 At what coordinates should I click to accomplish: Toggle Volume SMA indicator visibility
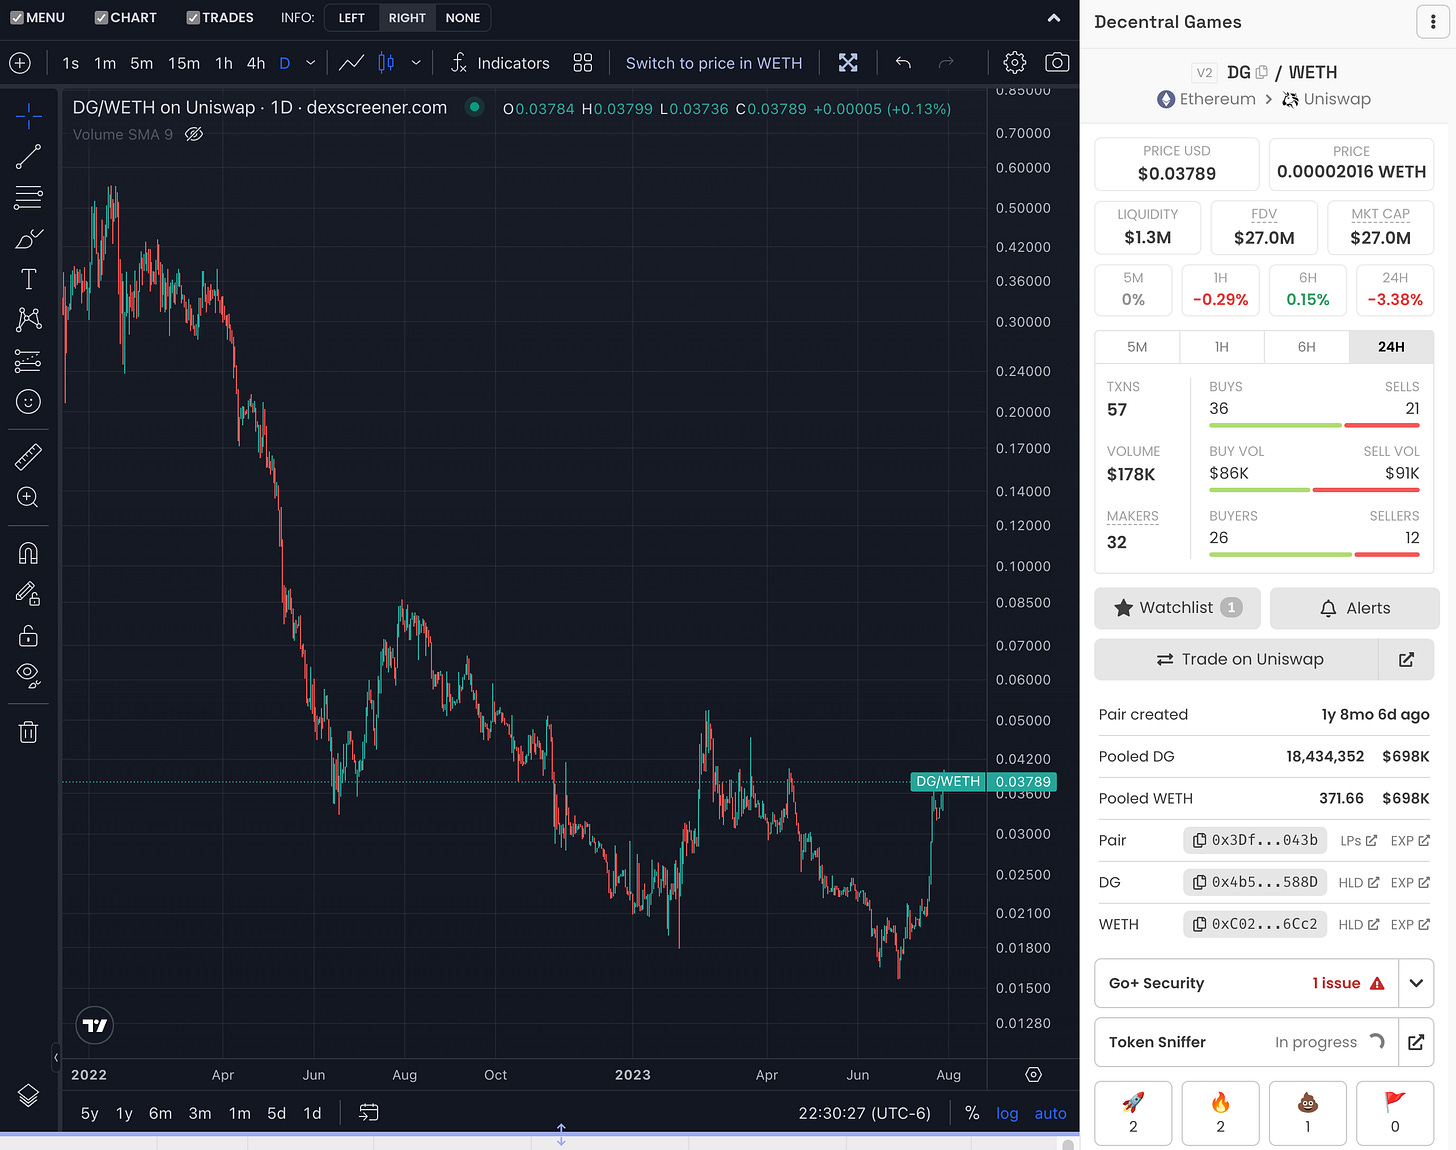(x=194, y=134)
